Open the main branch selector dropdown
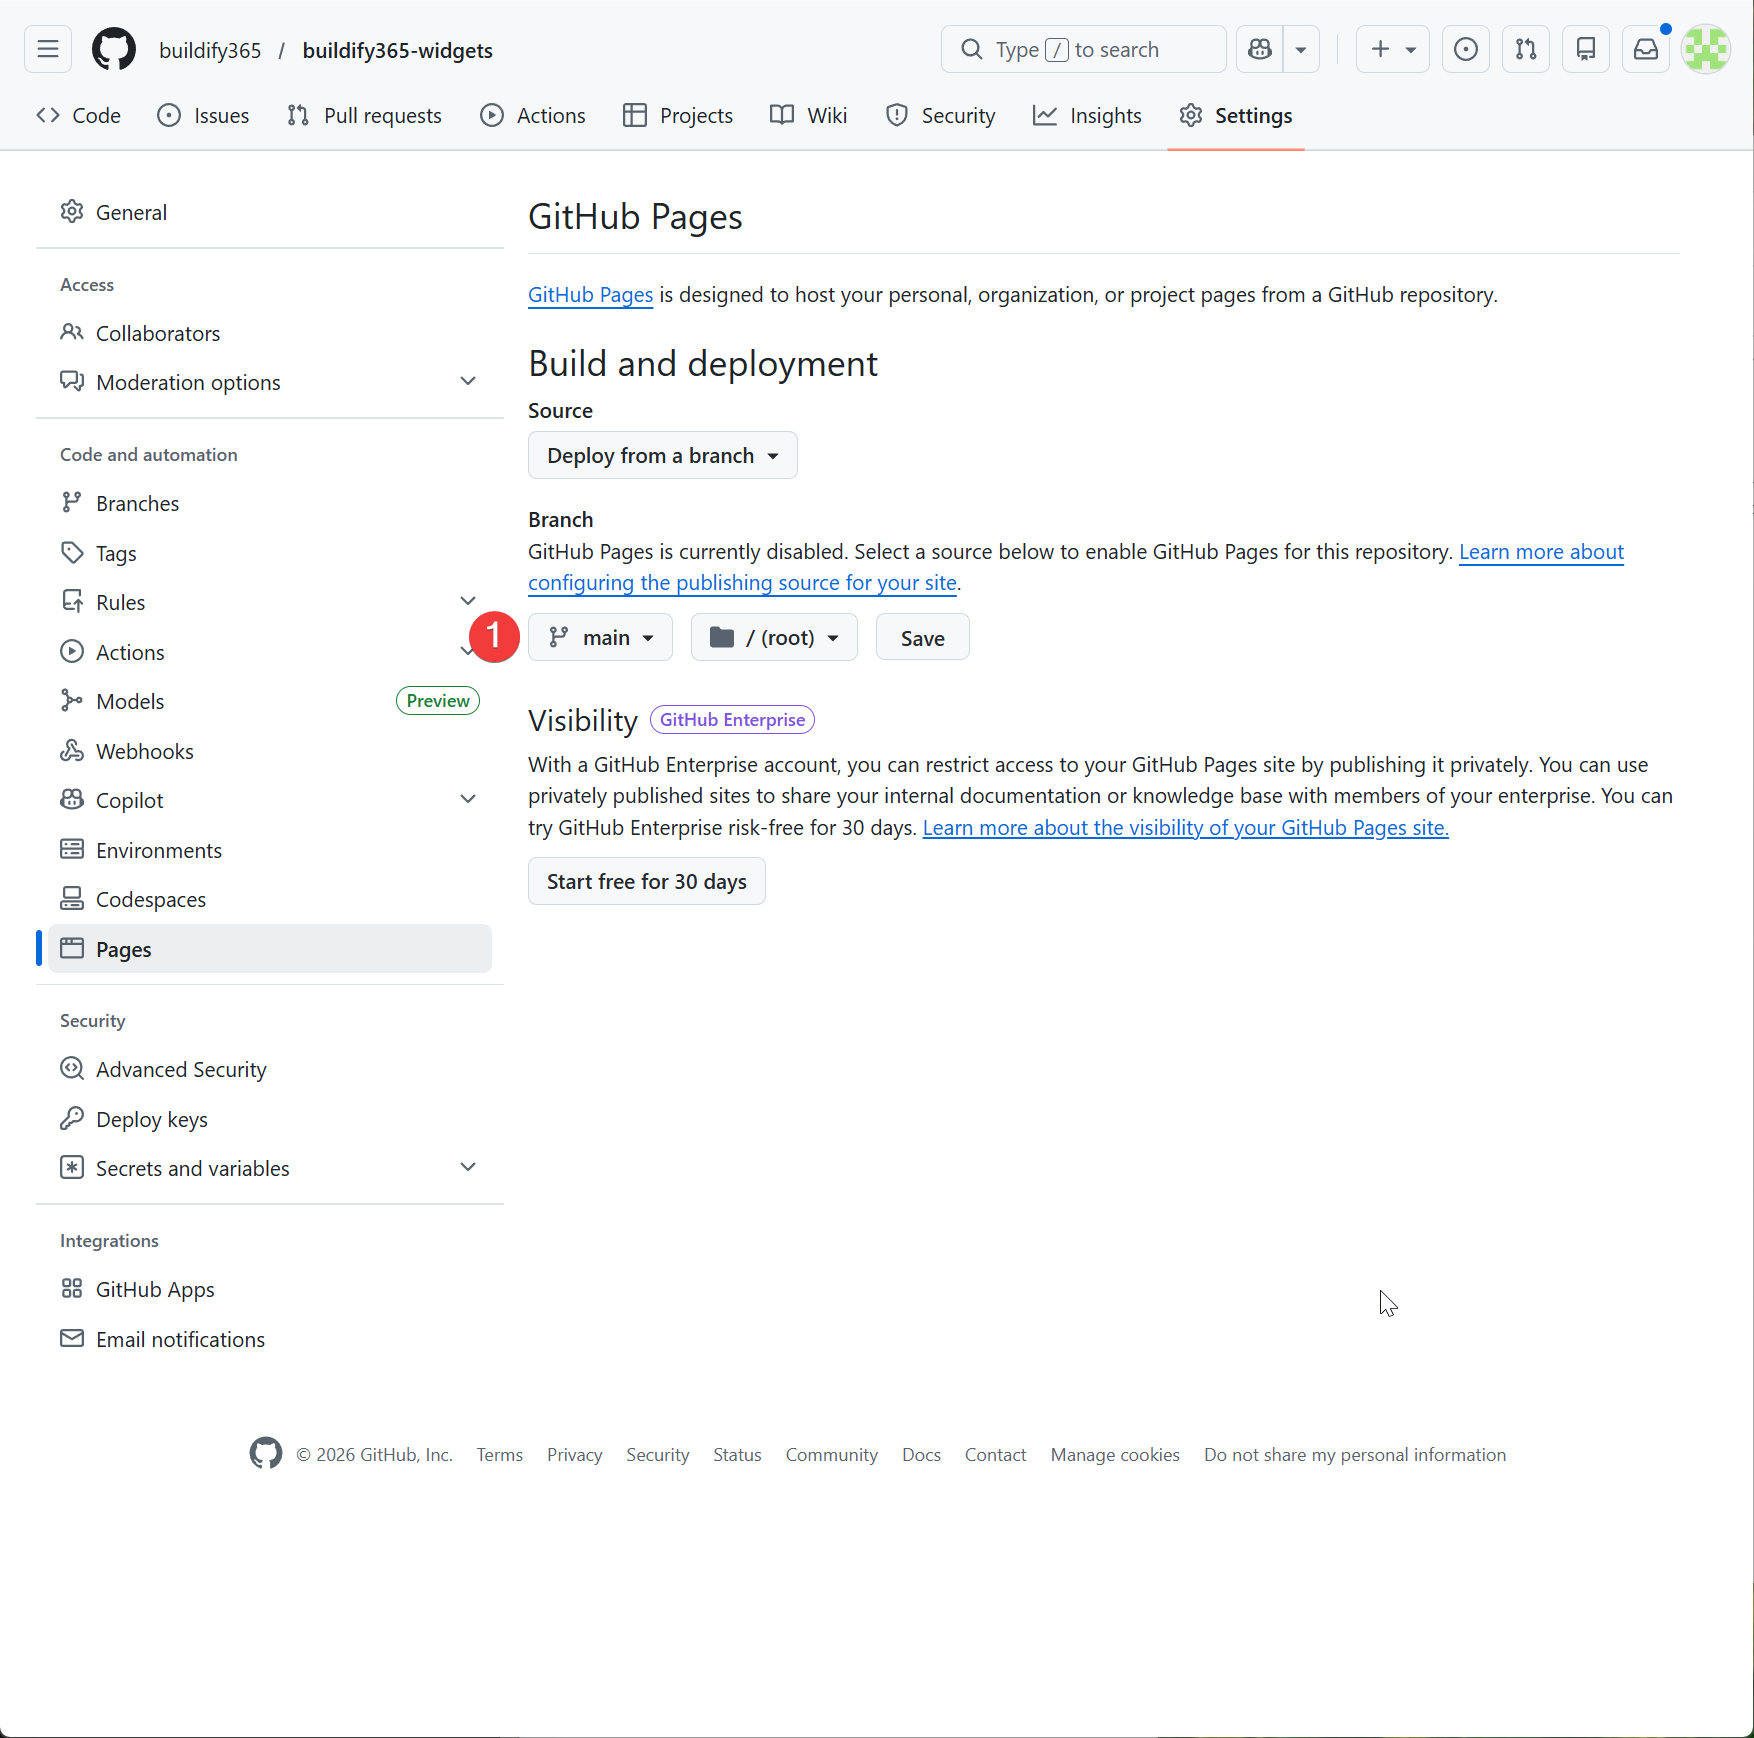This screenshot has width=1754, height=1738. (600, 638)
